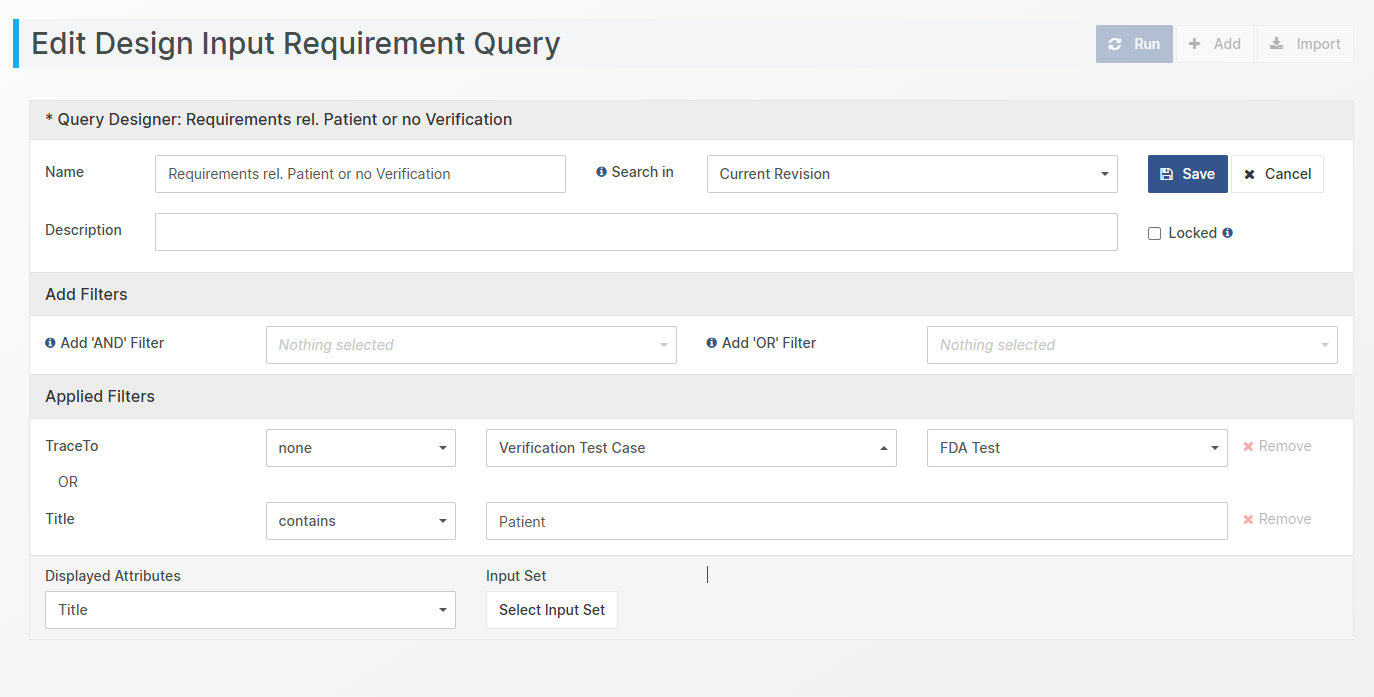
Task: Open the TraceTo 'none' operator dropdown
Action: (x=361, y=448)
